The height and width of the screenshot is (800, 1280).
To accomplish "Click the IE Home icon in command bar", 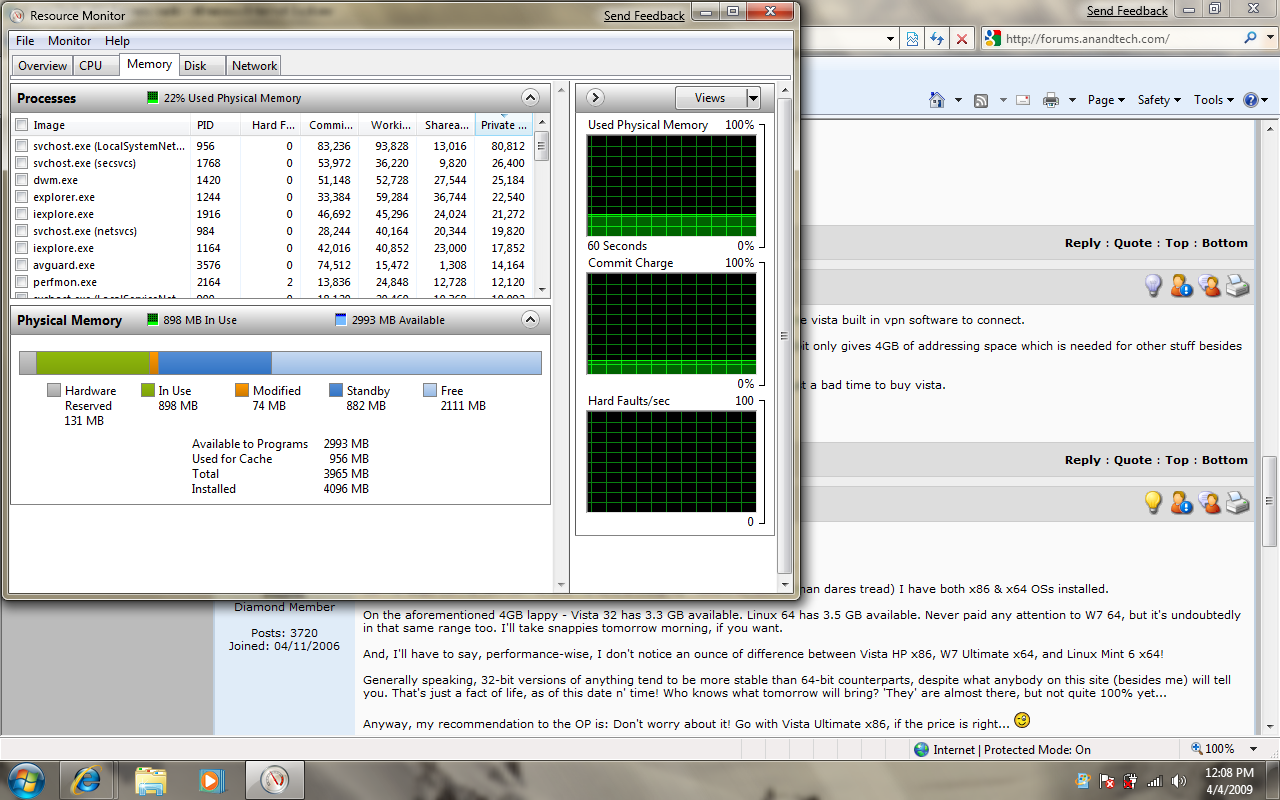I will click(937, 100).
